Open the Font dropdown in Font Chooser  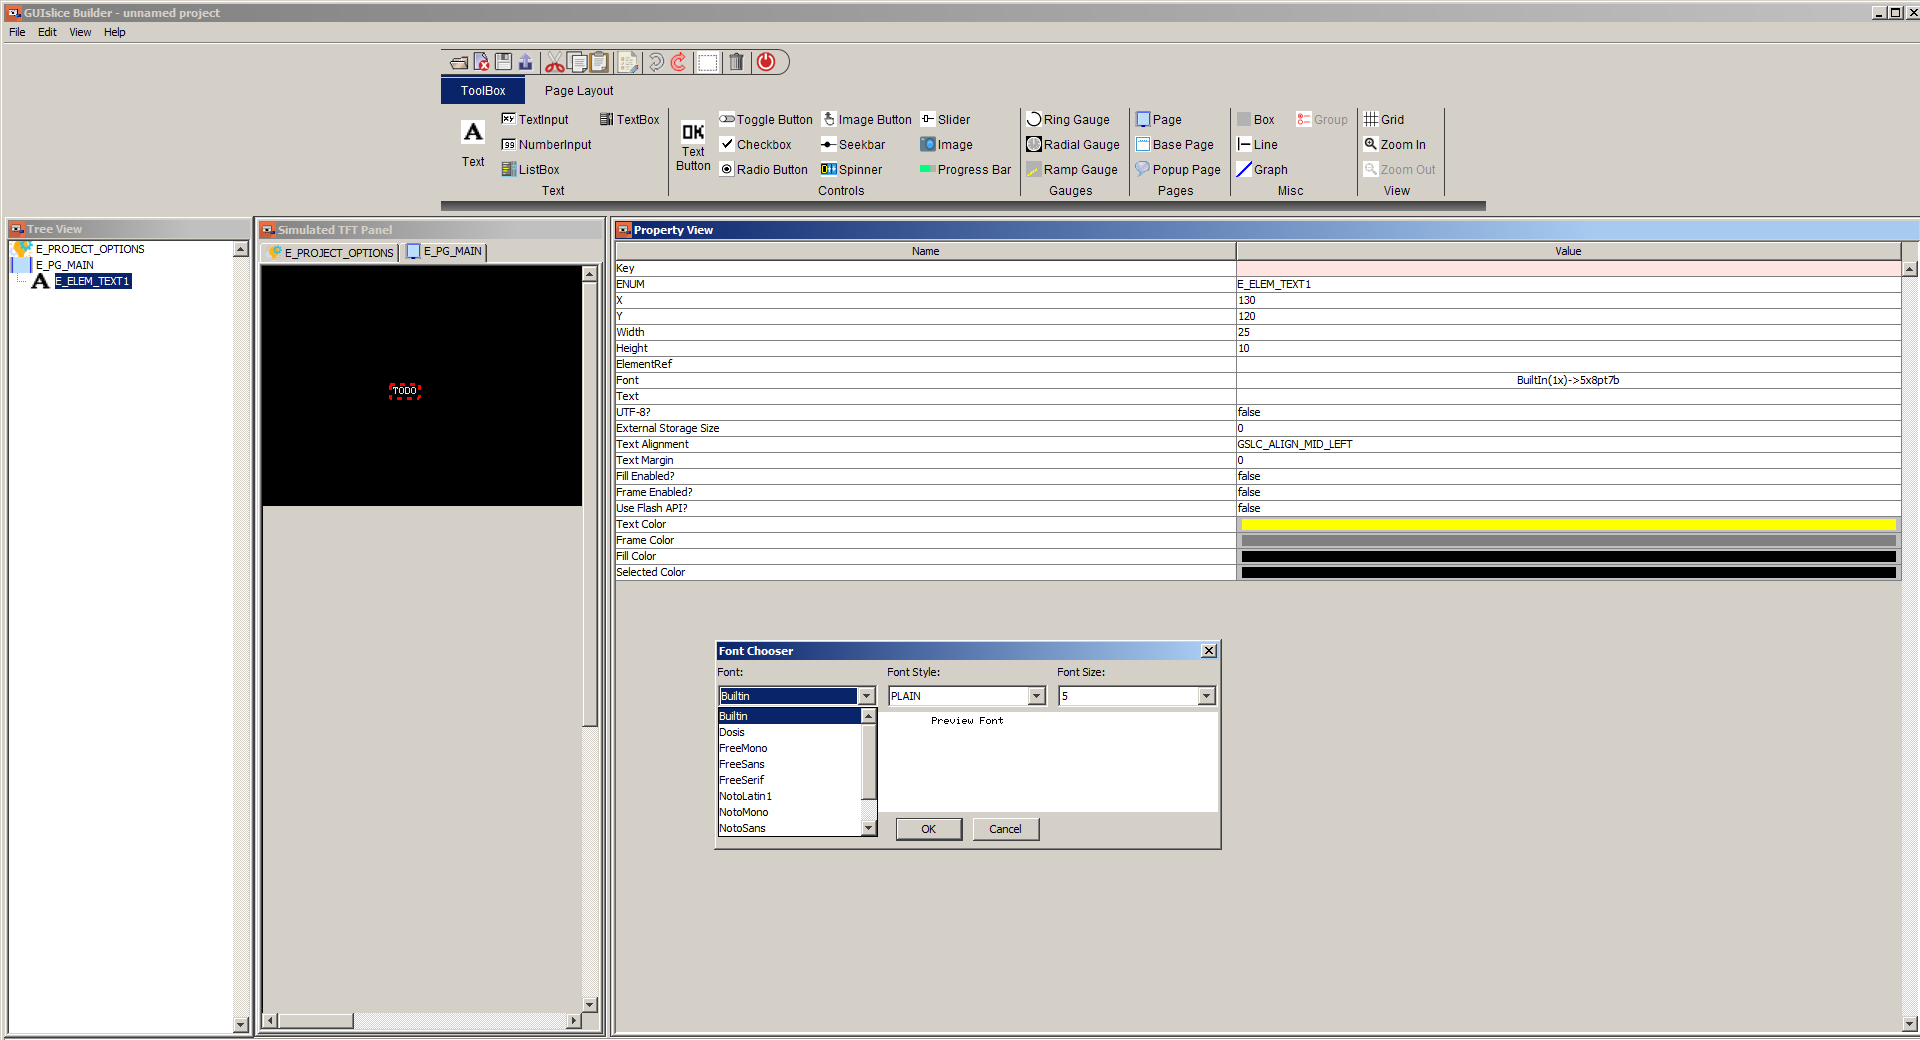click(867, 696)
